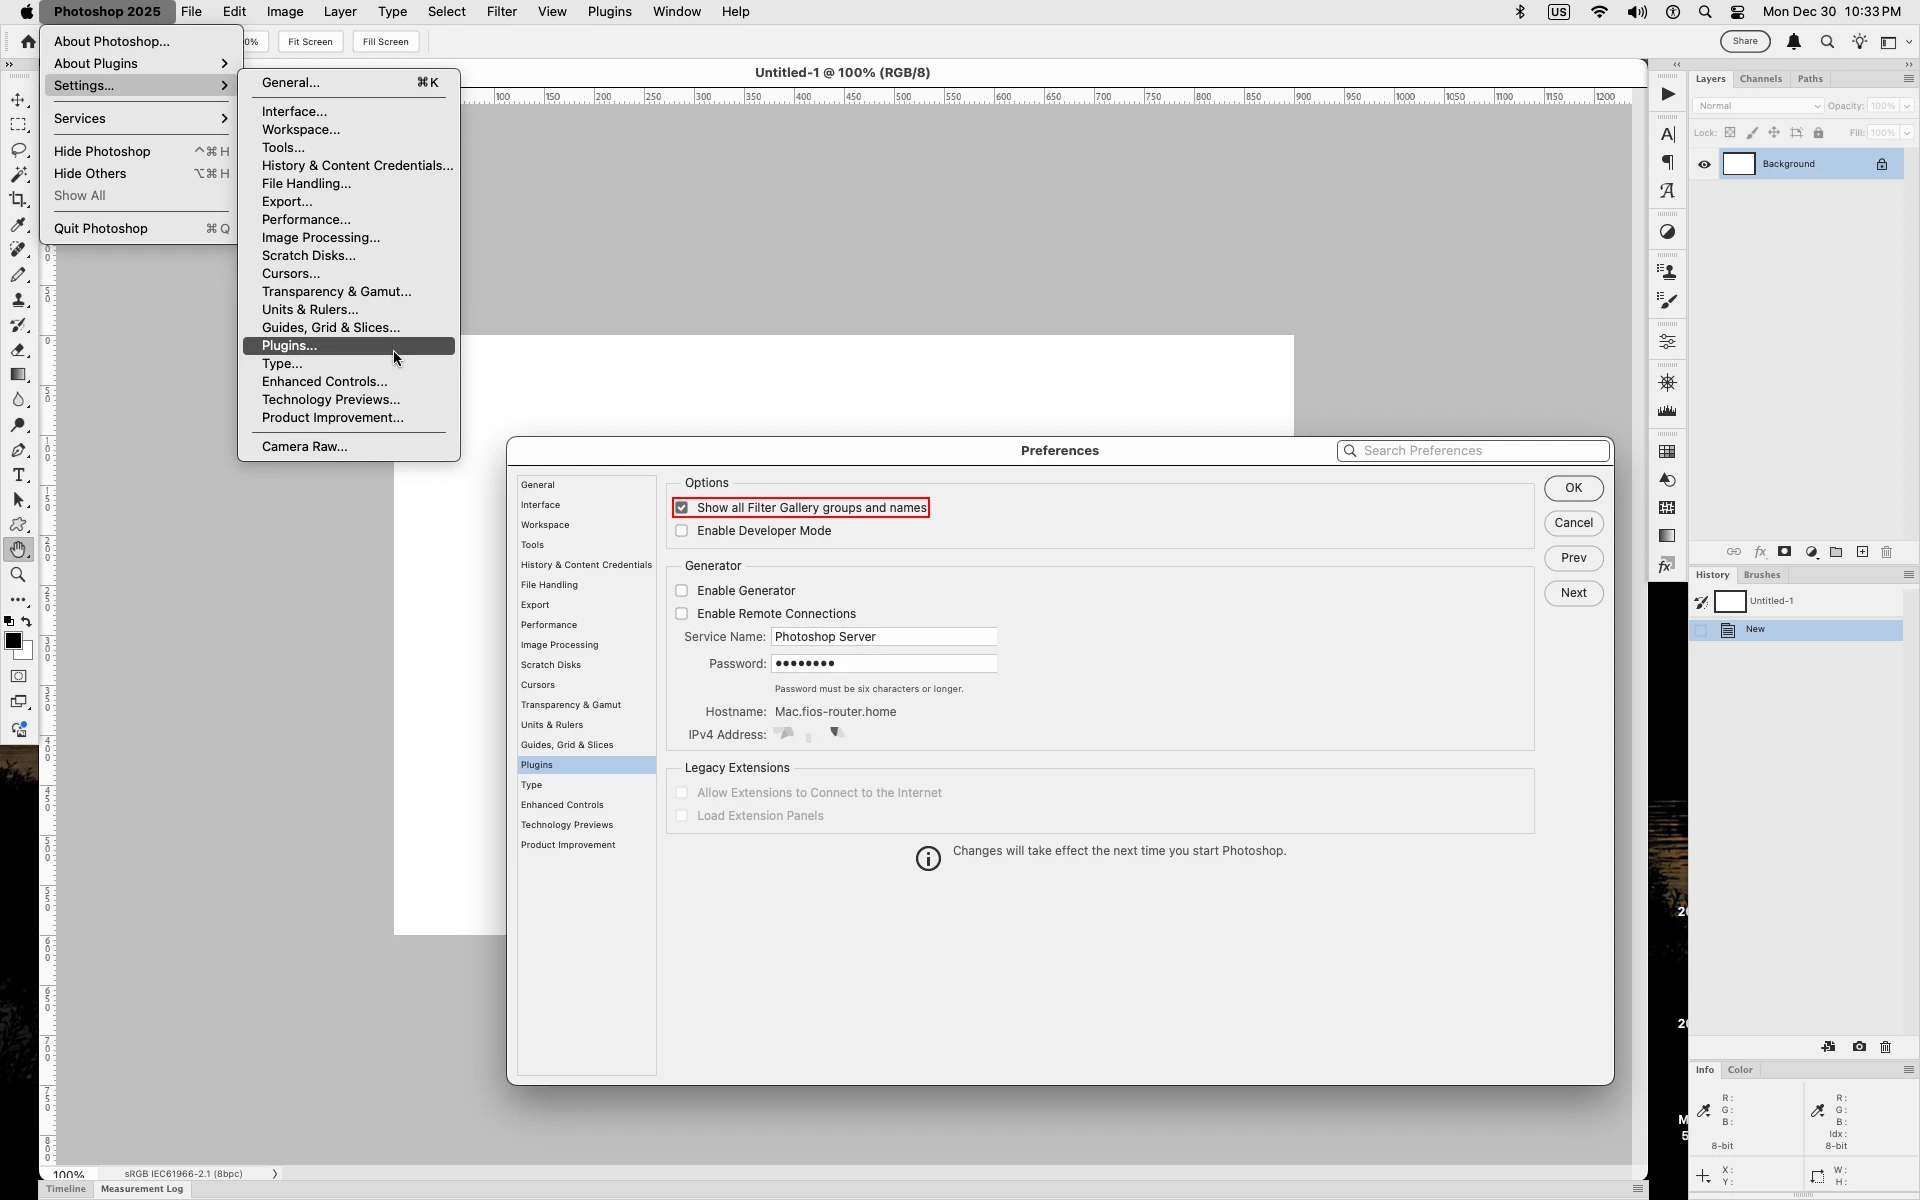Click the Home icon in options bar
Viewport: 1920px width, 1200px height.
click(x=28, y=42)
